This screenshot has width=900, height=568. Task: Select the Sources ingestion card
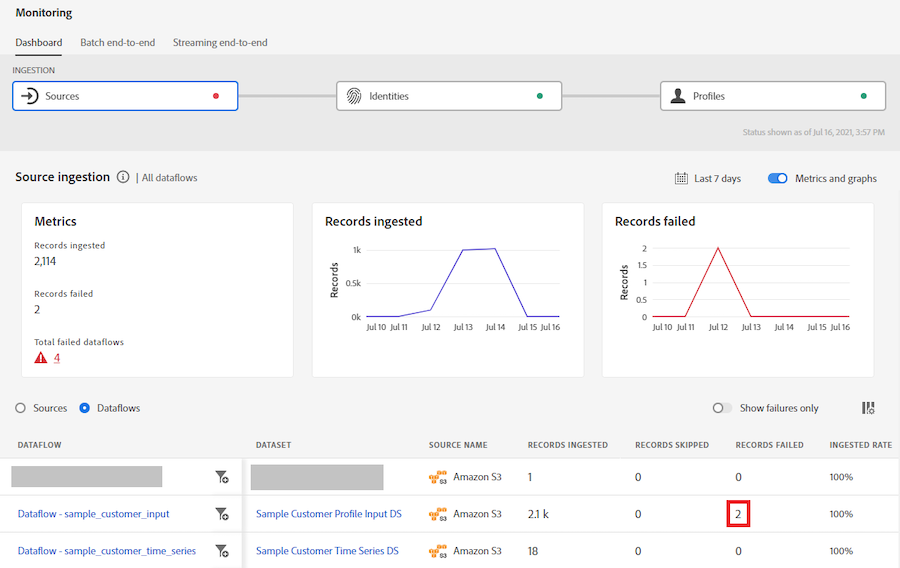[x=125, y=96]
